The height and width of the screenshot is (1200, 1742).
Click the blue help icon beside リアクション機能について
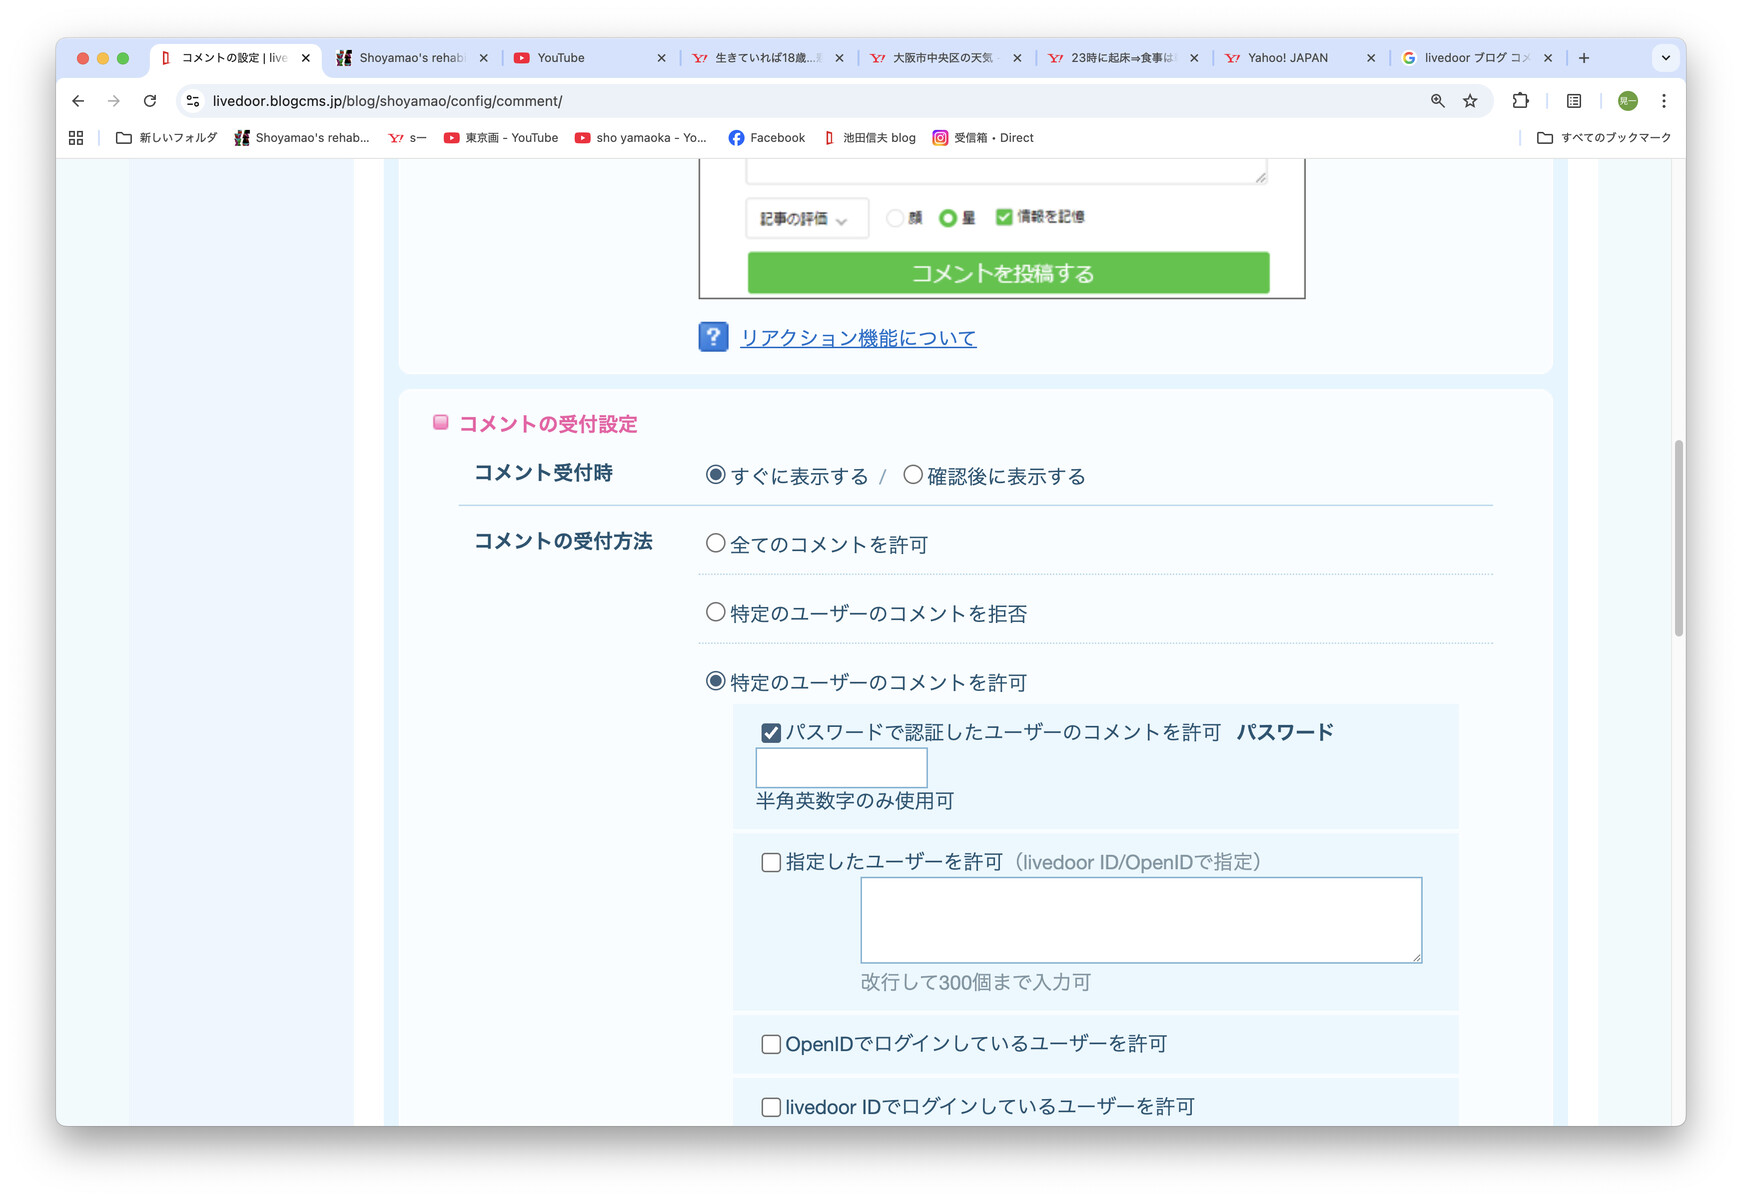[712, 338]
